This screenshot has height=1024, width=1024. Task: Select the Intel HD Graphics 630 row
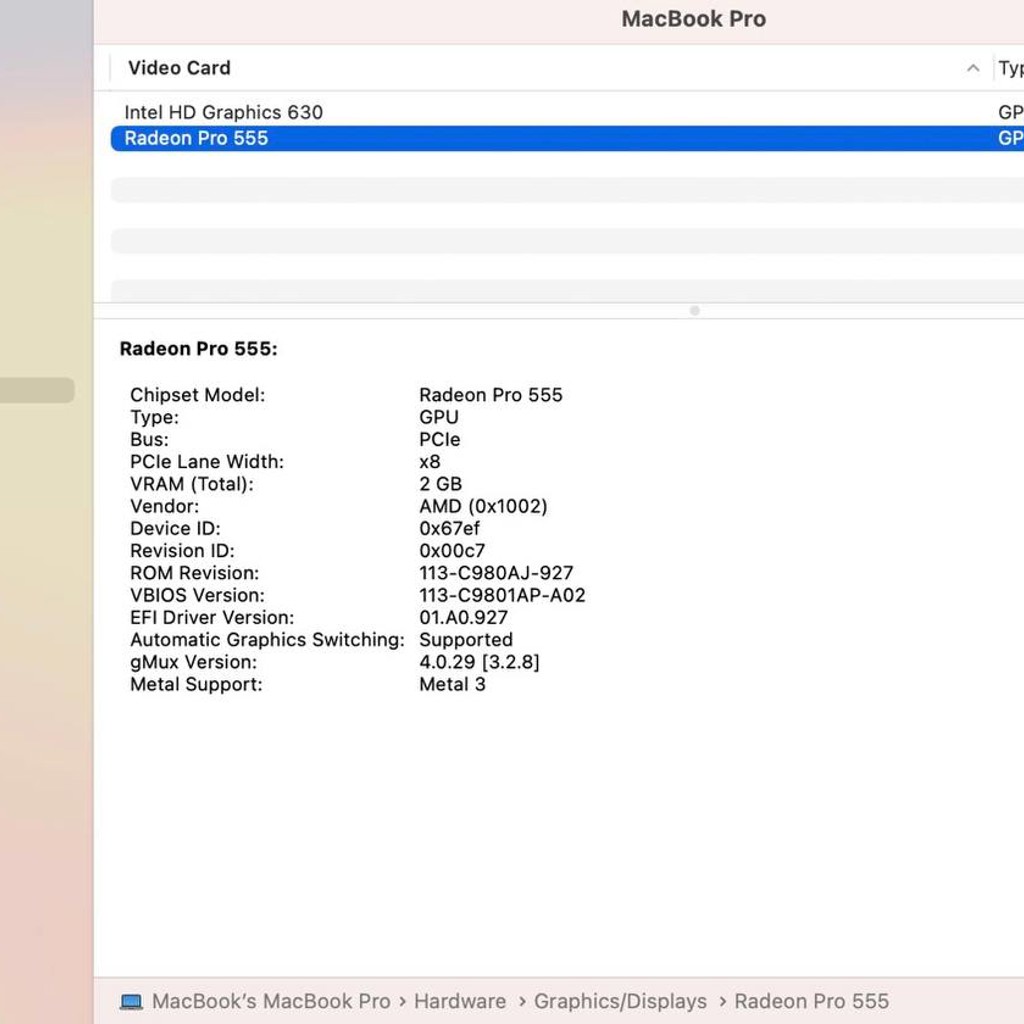point(567,112)
